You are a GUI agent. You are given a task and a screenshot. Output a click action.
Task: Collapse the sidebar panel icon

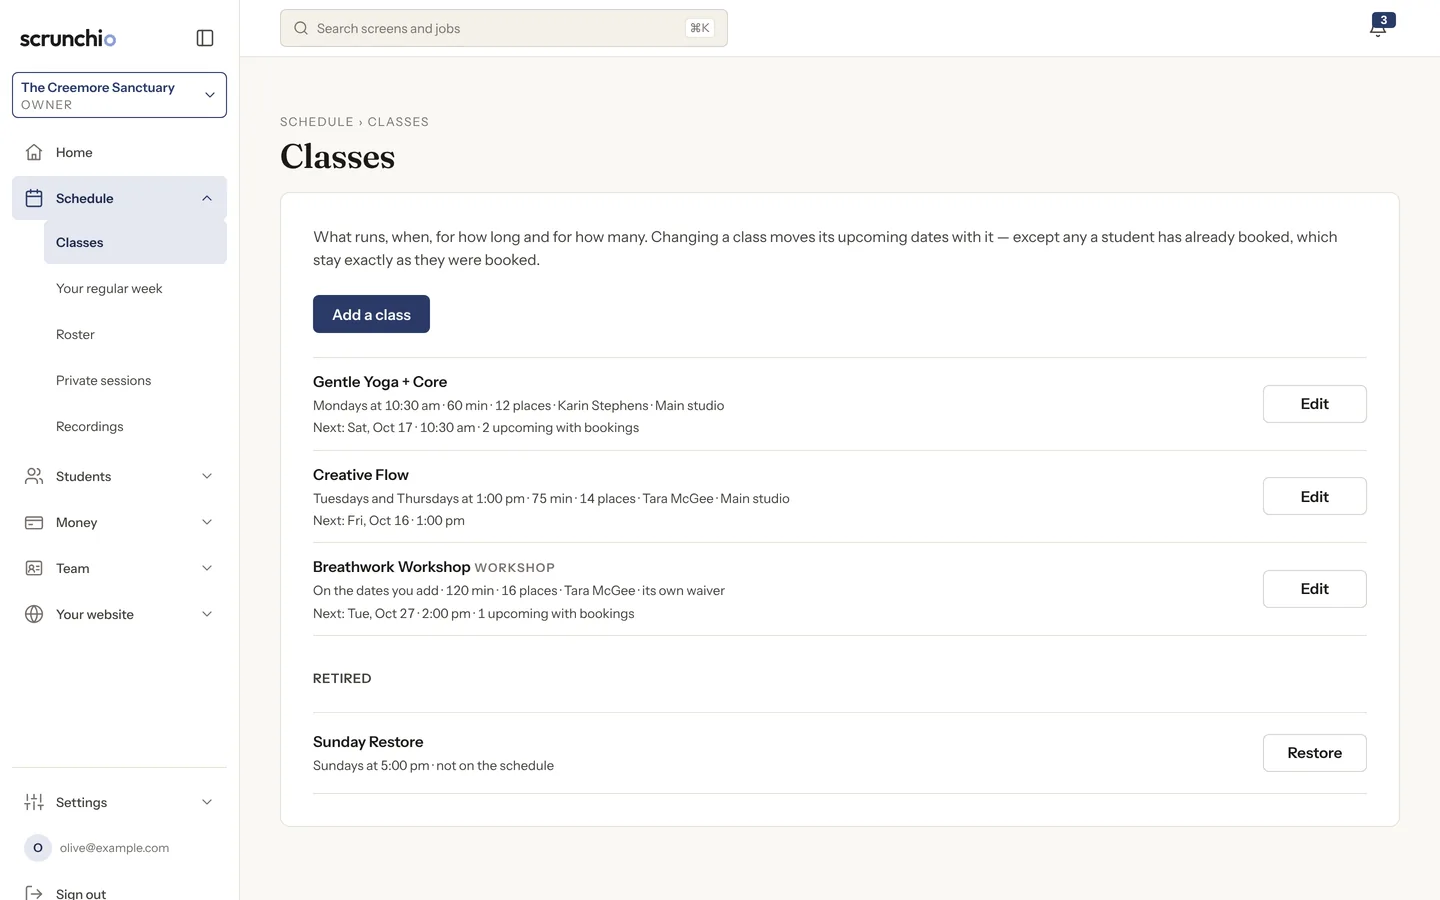click(205, 38)
